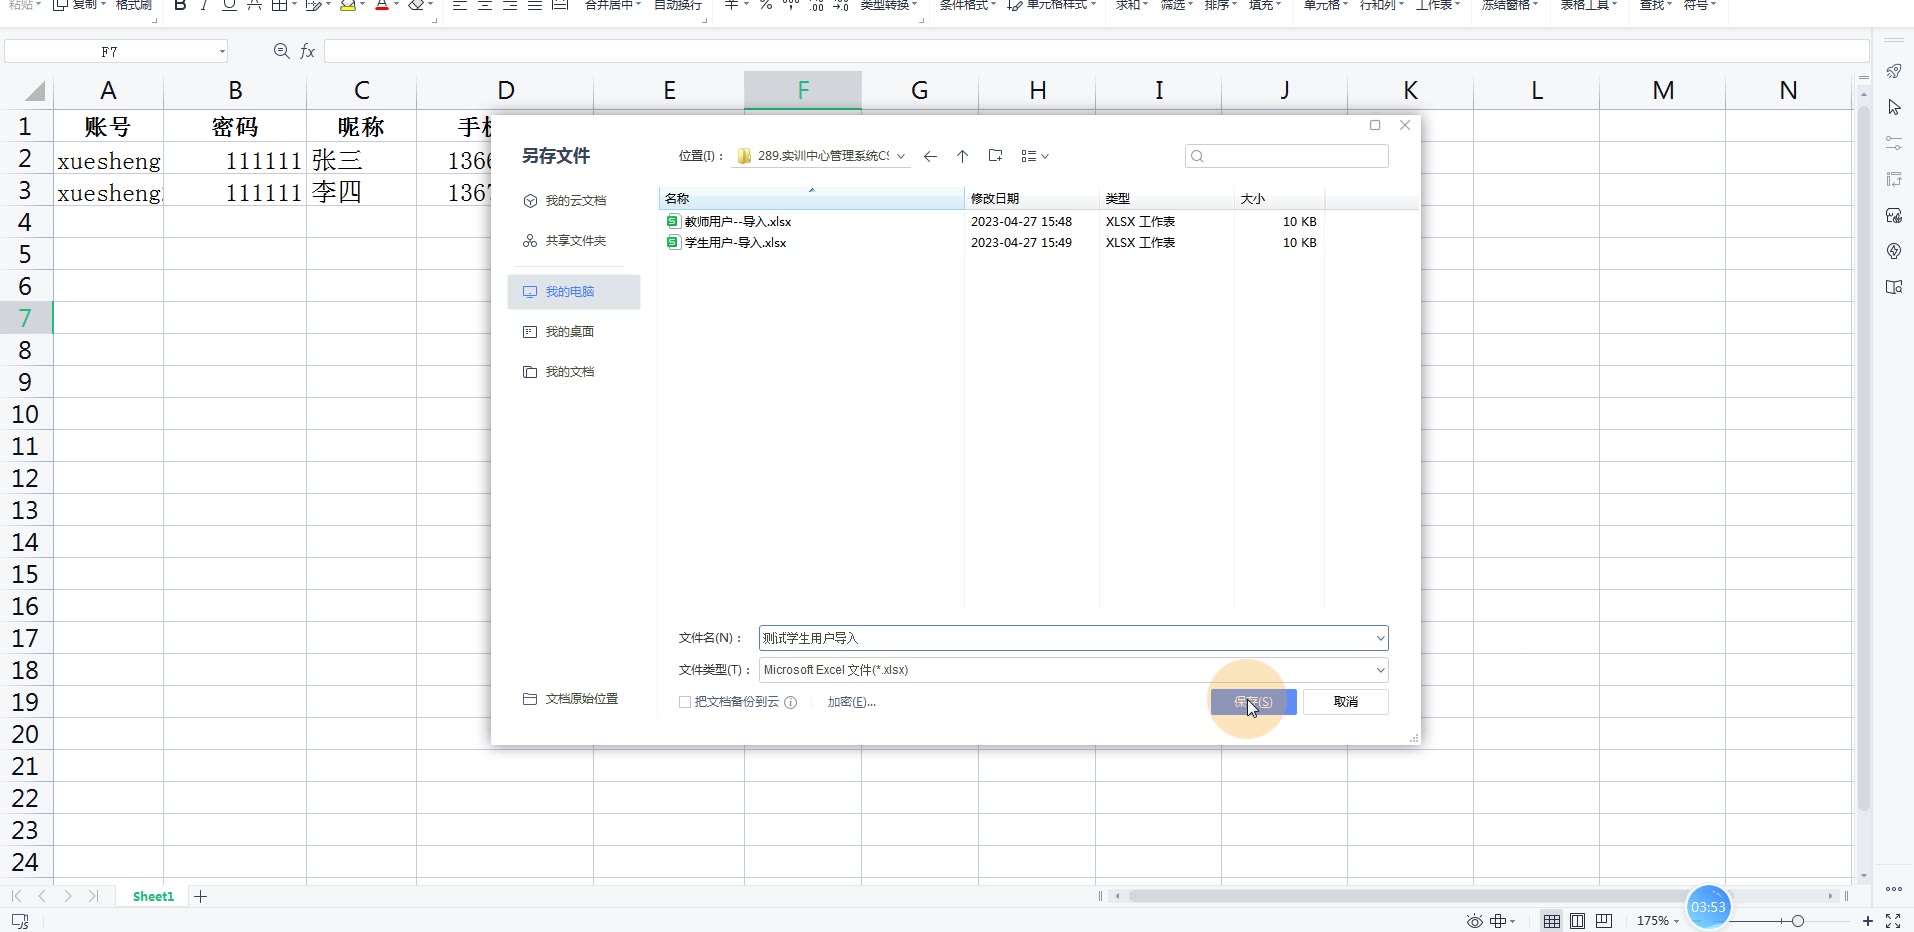Toggle eye protection mode in status bar
Image resolution: width=1914 pixels, height=932 pixels.
coord(1474,921)
